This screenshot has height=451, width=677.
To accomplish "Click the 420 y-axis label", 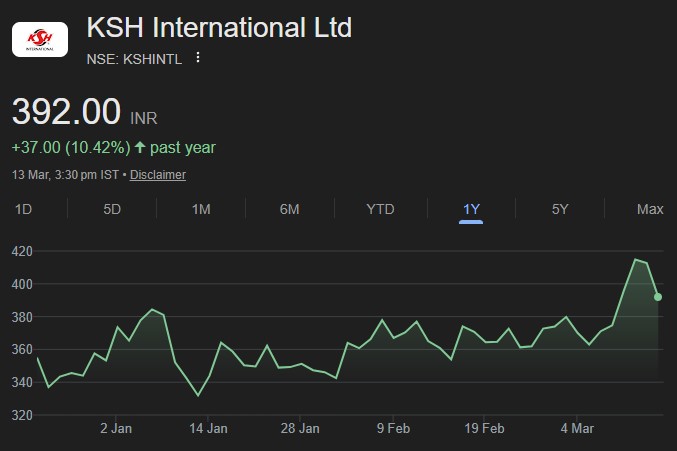I will coord(22,251).
